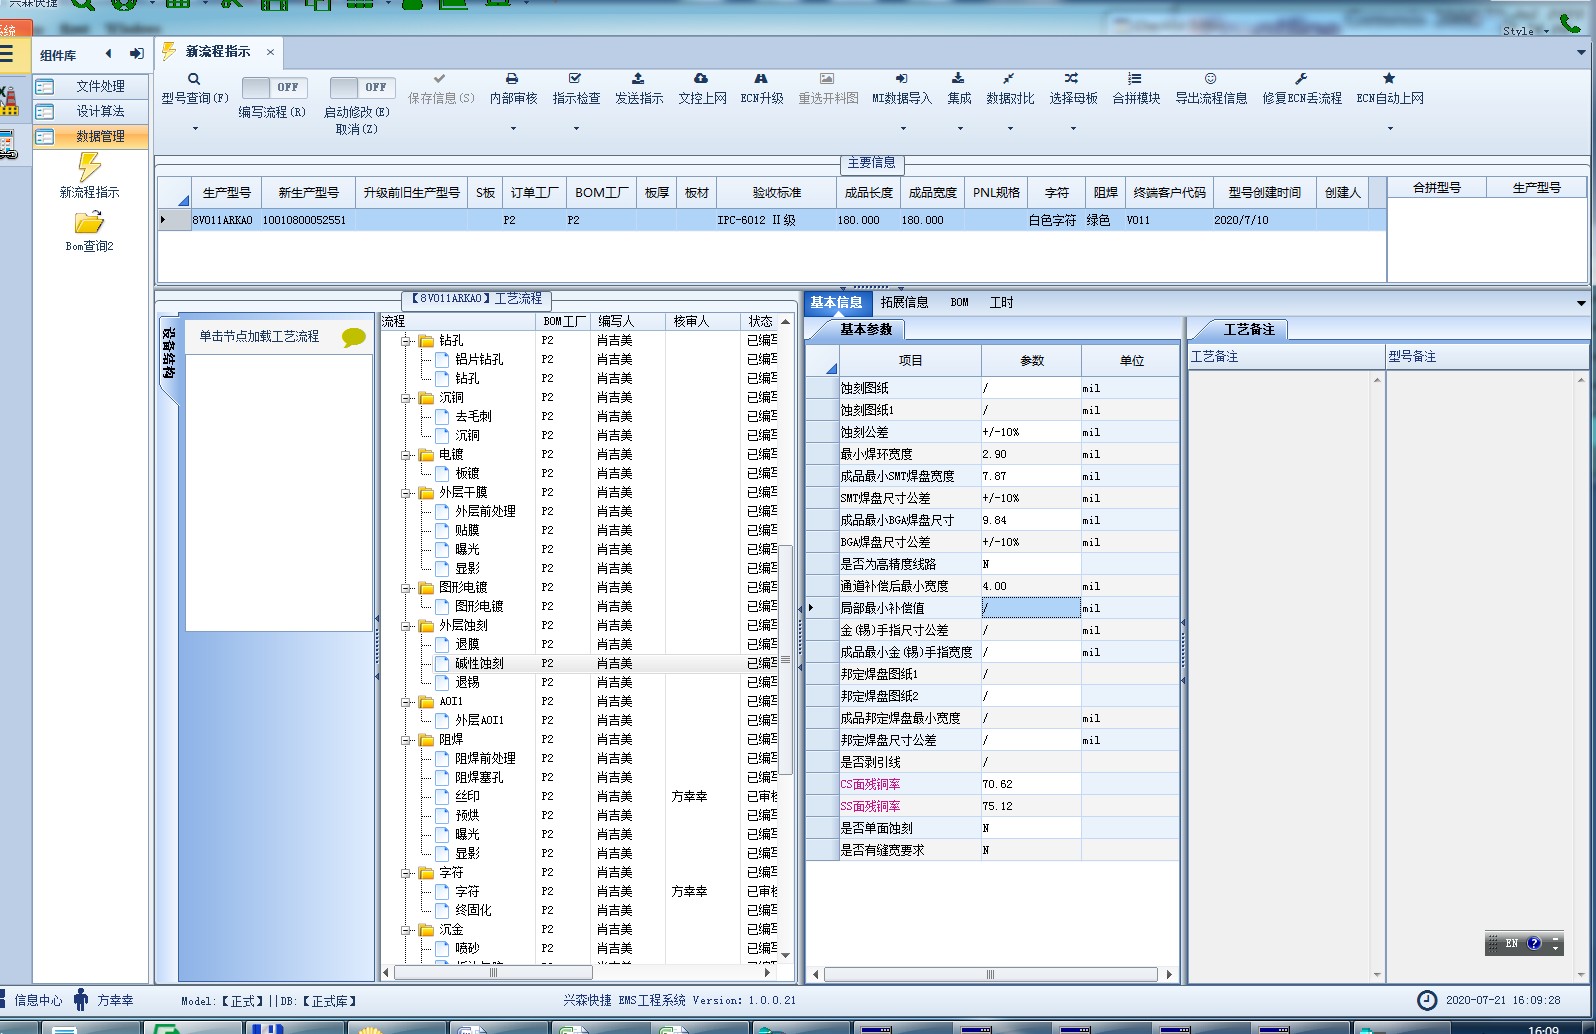
Task: Click the process tree vertical scrollbar
Action: tap(786, 660)
